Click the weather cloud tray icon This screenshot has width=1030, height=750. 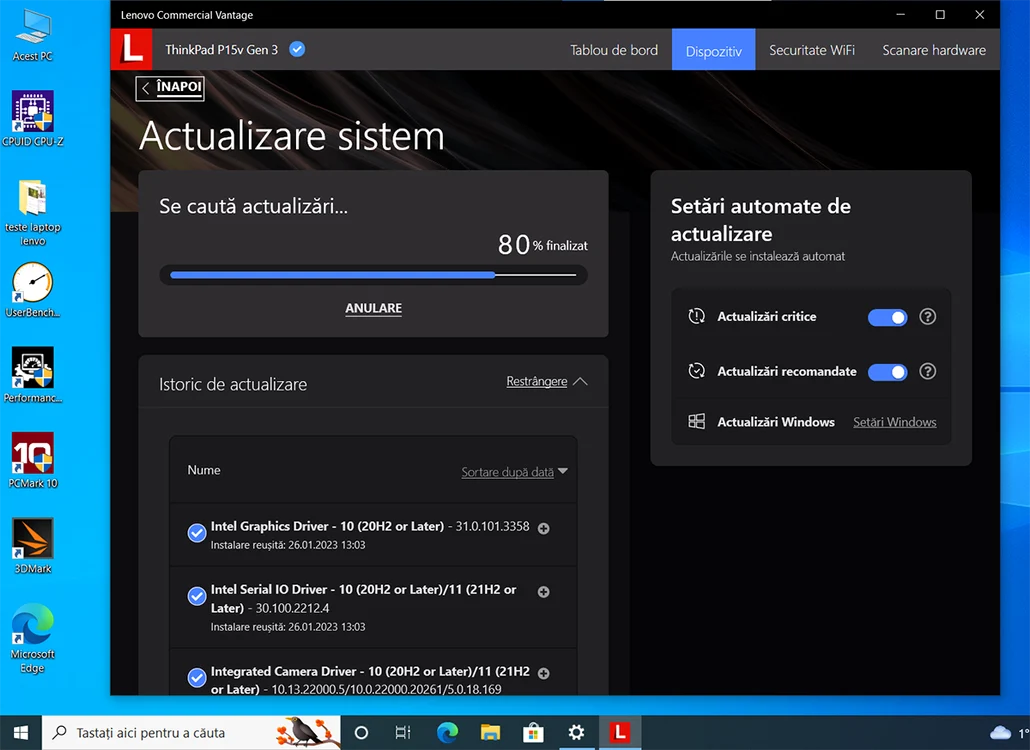click(1000, 732)
